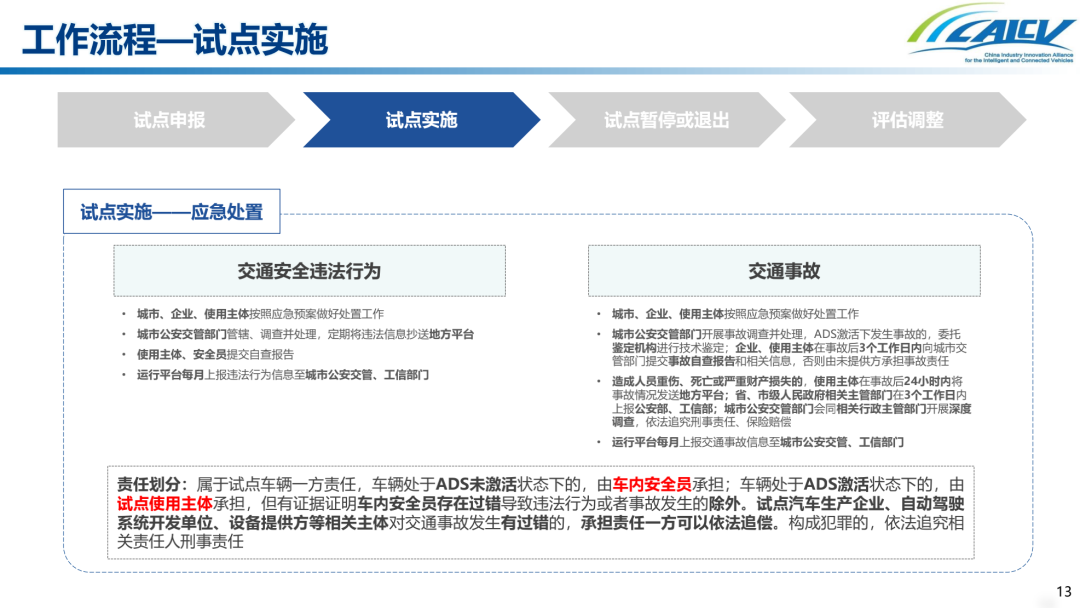Select the 试点申报 step arrow
1080x608 pixels.
(170, 120)
